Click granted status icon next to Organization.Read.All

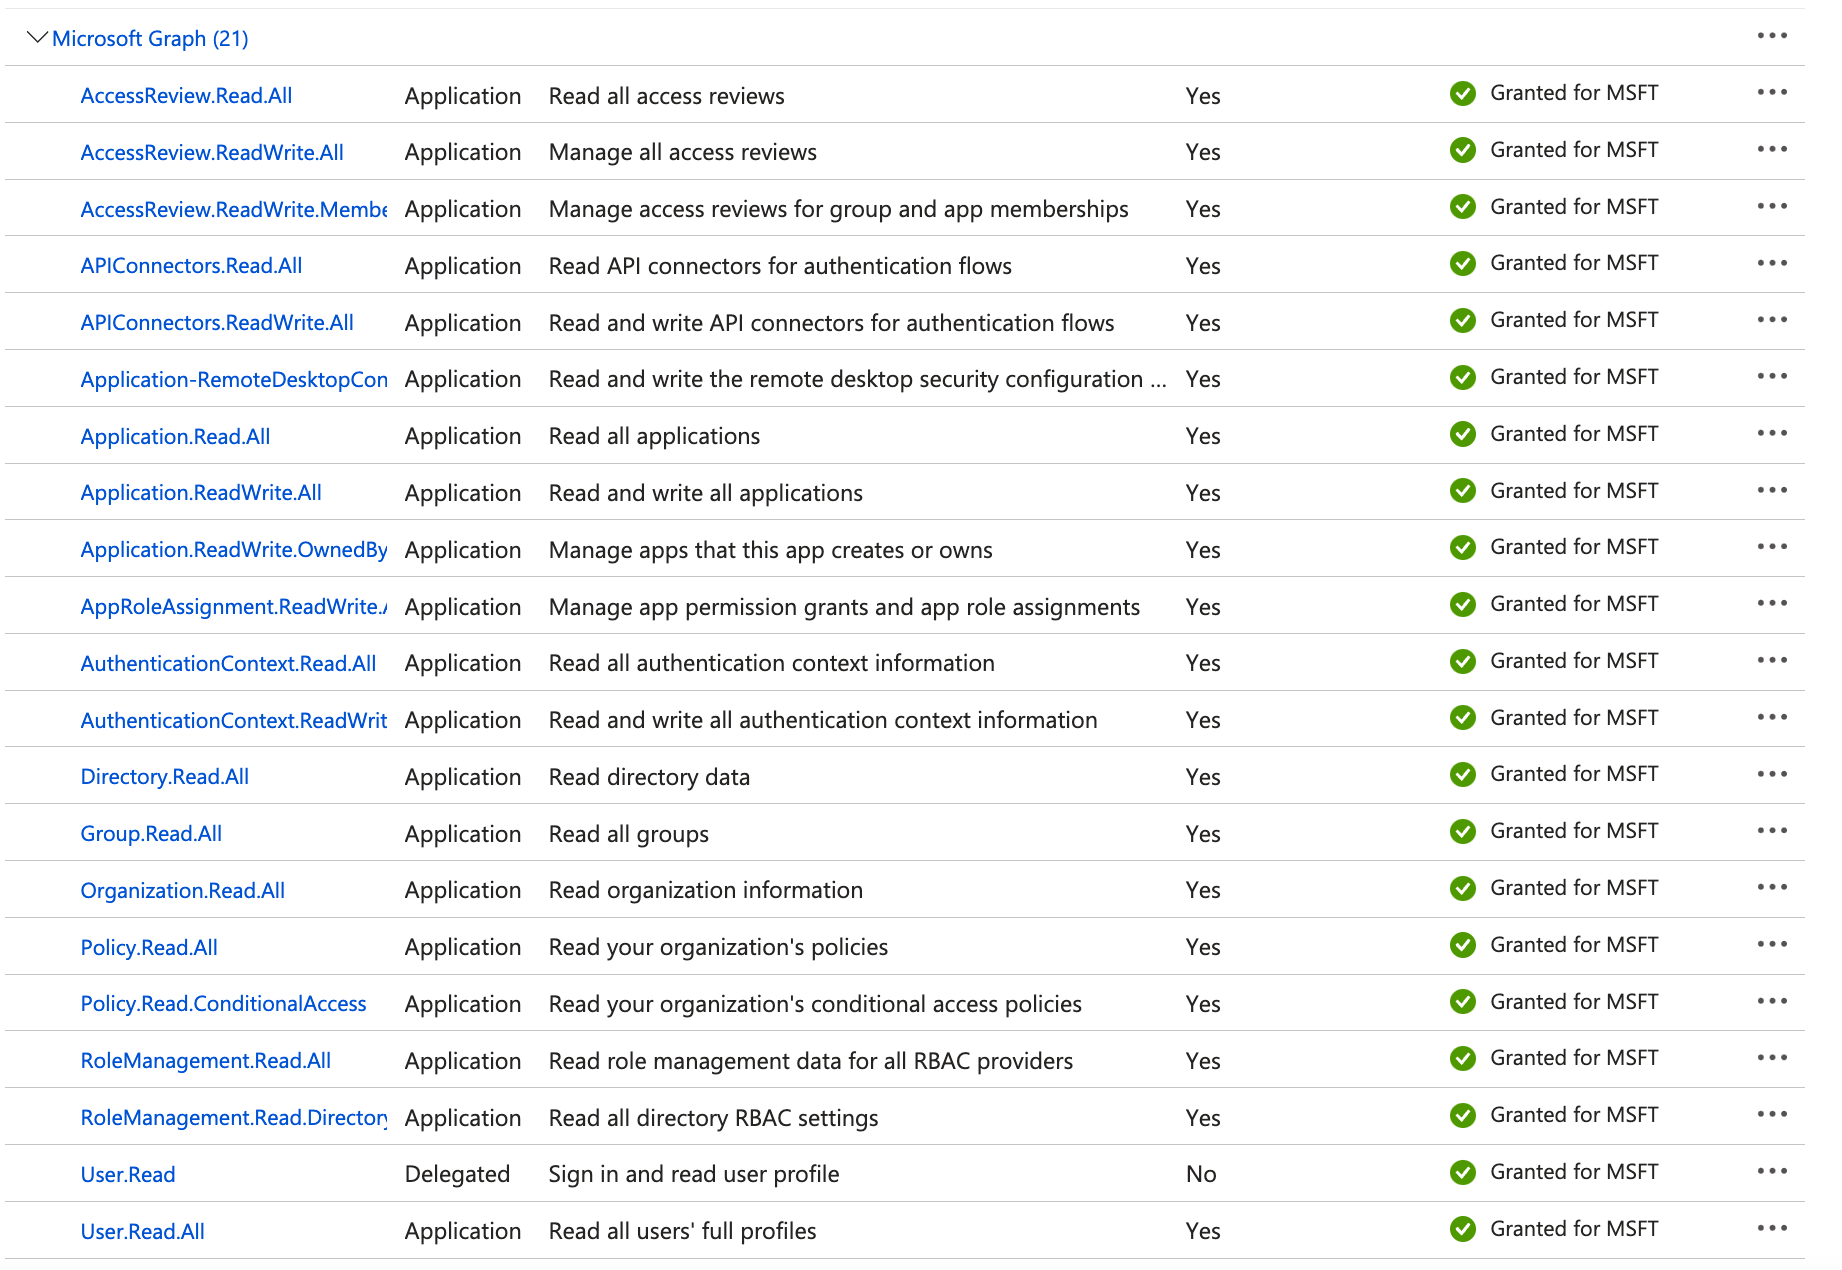(x=1462, y=887)
